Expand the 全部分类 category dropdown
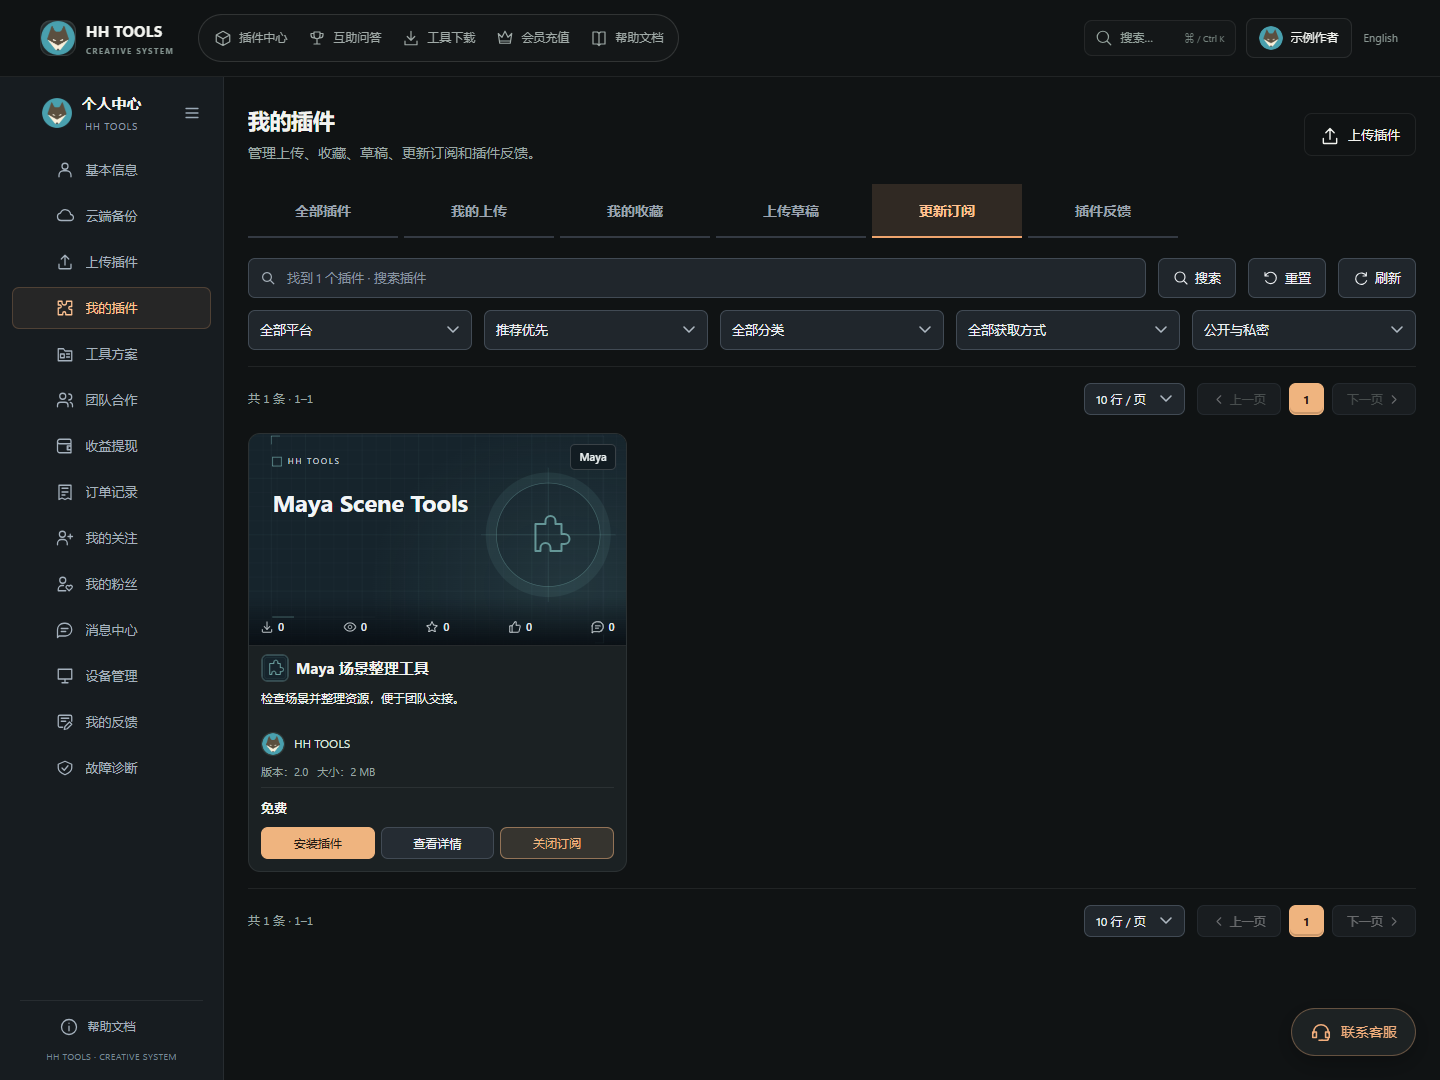Viewport: 1440px width, 1080px height. tap(832, 330)
